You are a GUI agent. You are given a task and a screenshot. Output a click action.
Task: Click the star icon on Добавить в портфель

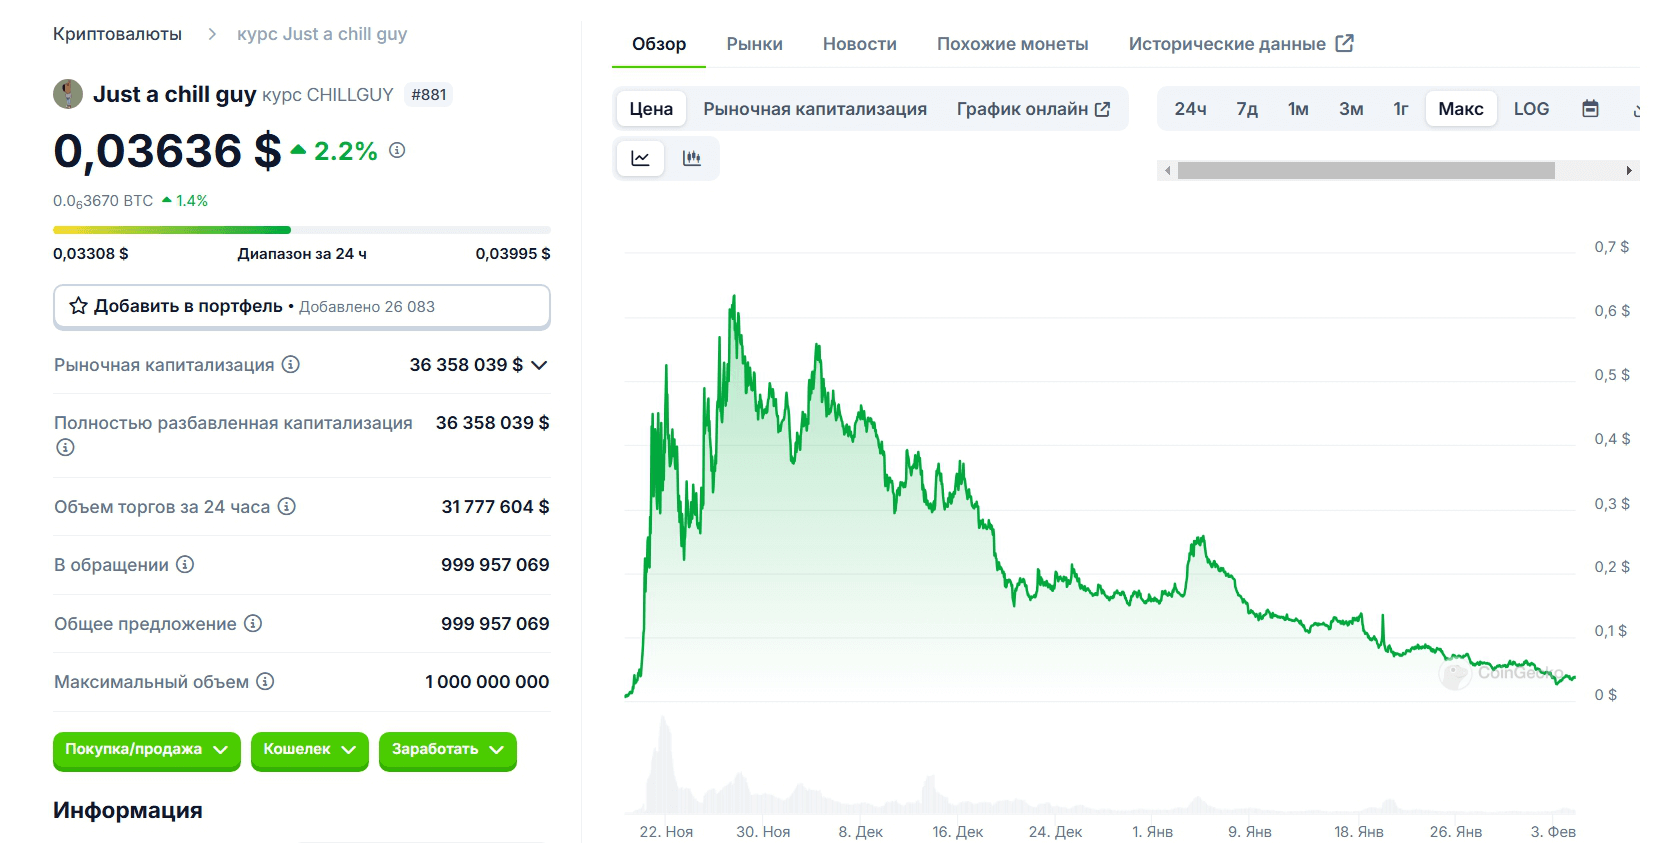[78, 306]
